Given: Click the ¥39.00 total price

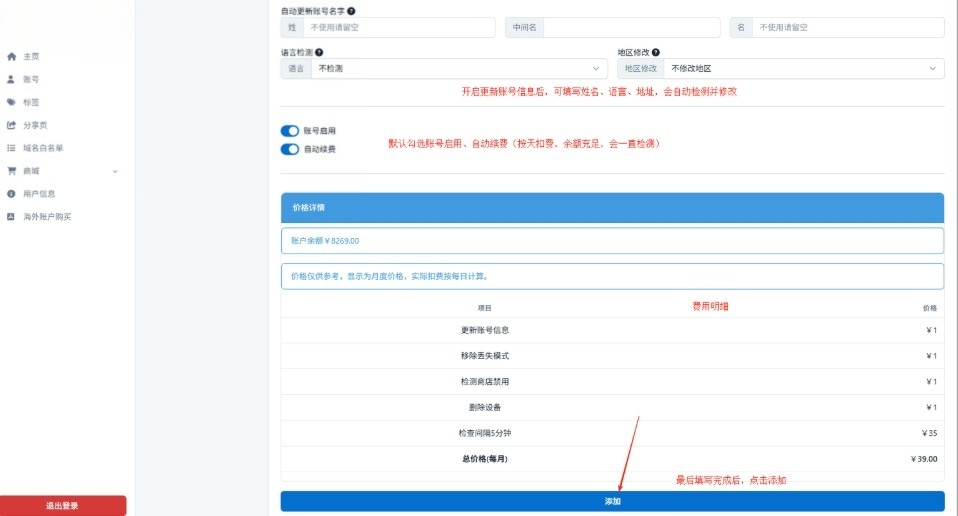Looking at the screenshot, I should 924,459.
